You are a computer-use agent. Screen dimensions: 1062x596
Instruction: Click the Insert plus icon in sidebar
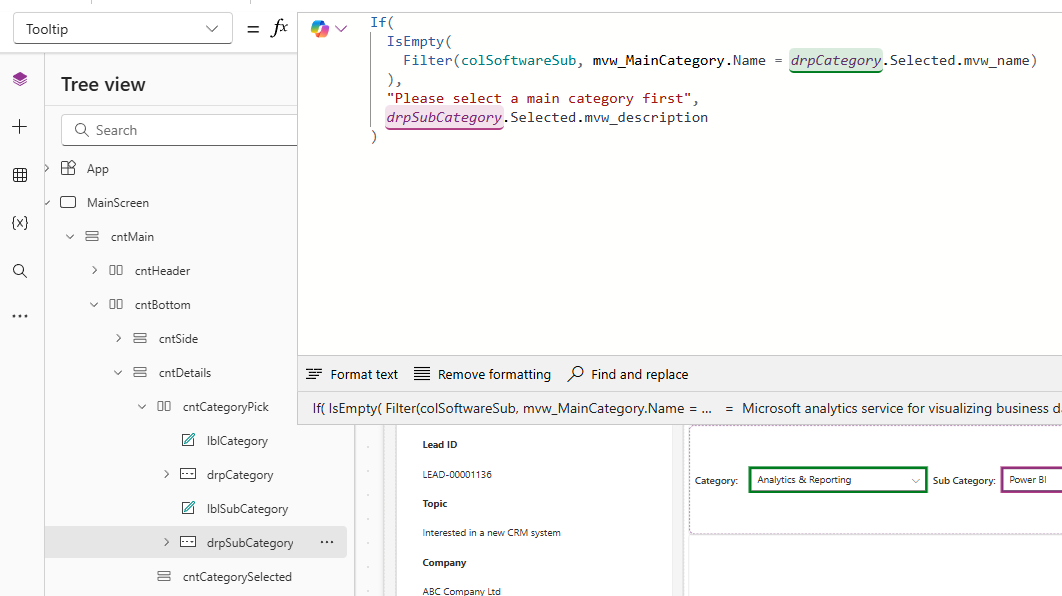(x=20, y=127)
